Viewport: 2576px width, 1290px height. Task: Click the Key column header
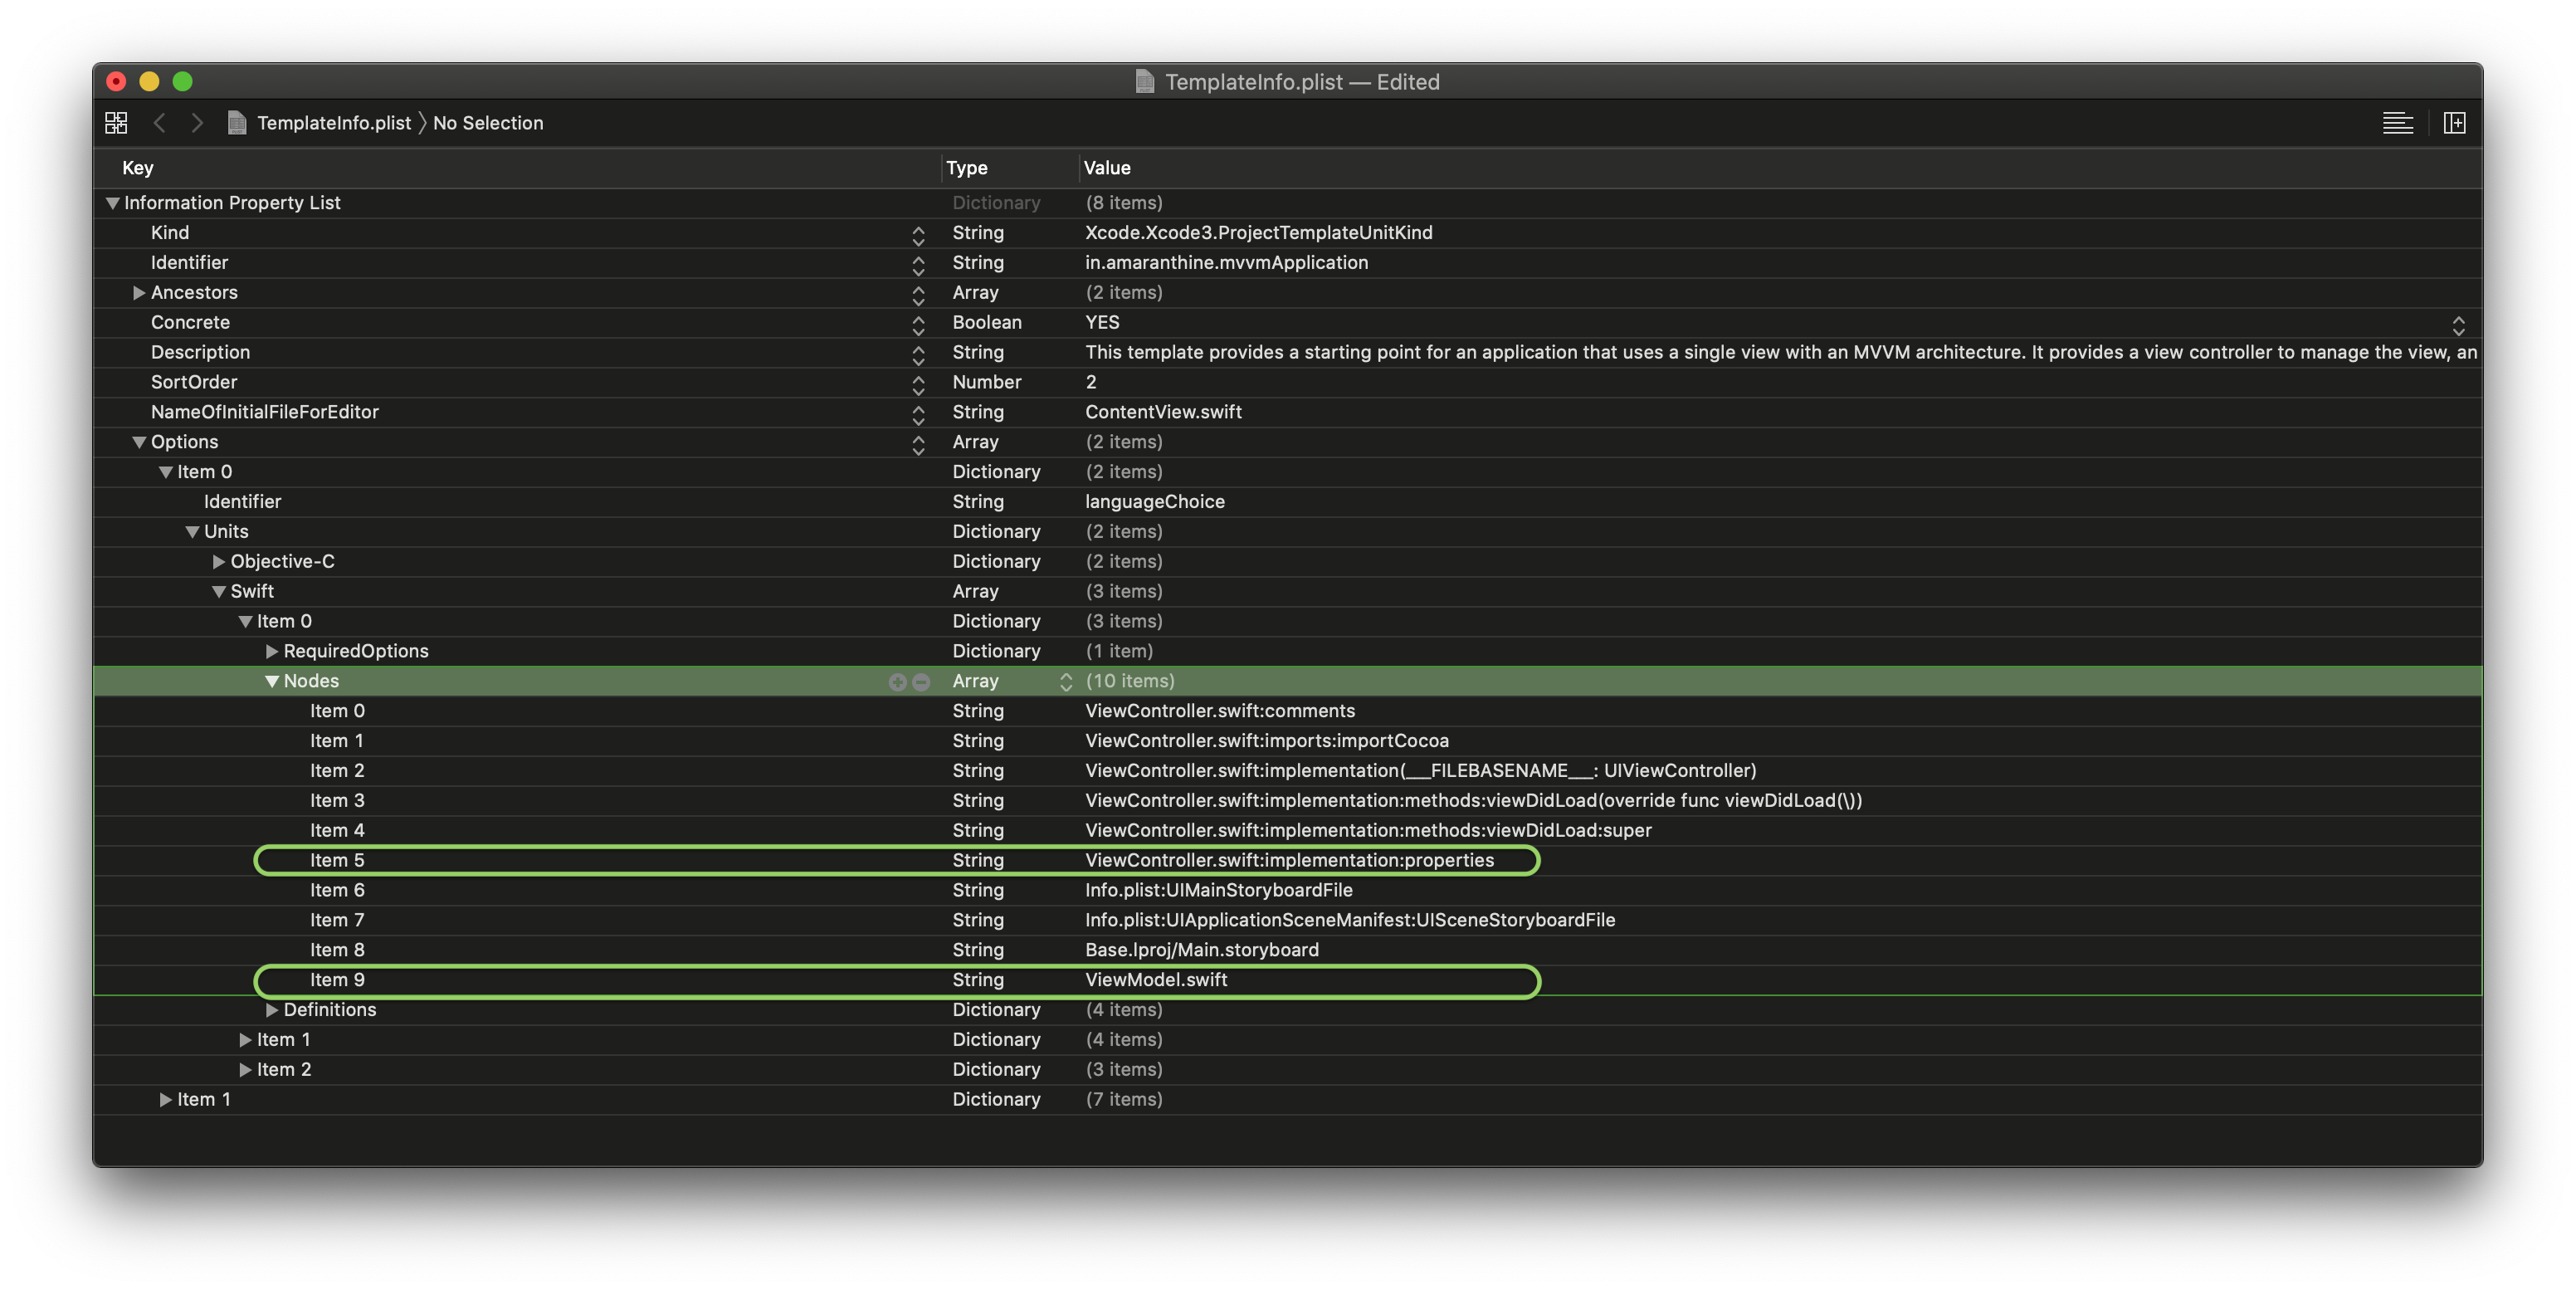(x=138, y=168)
